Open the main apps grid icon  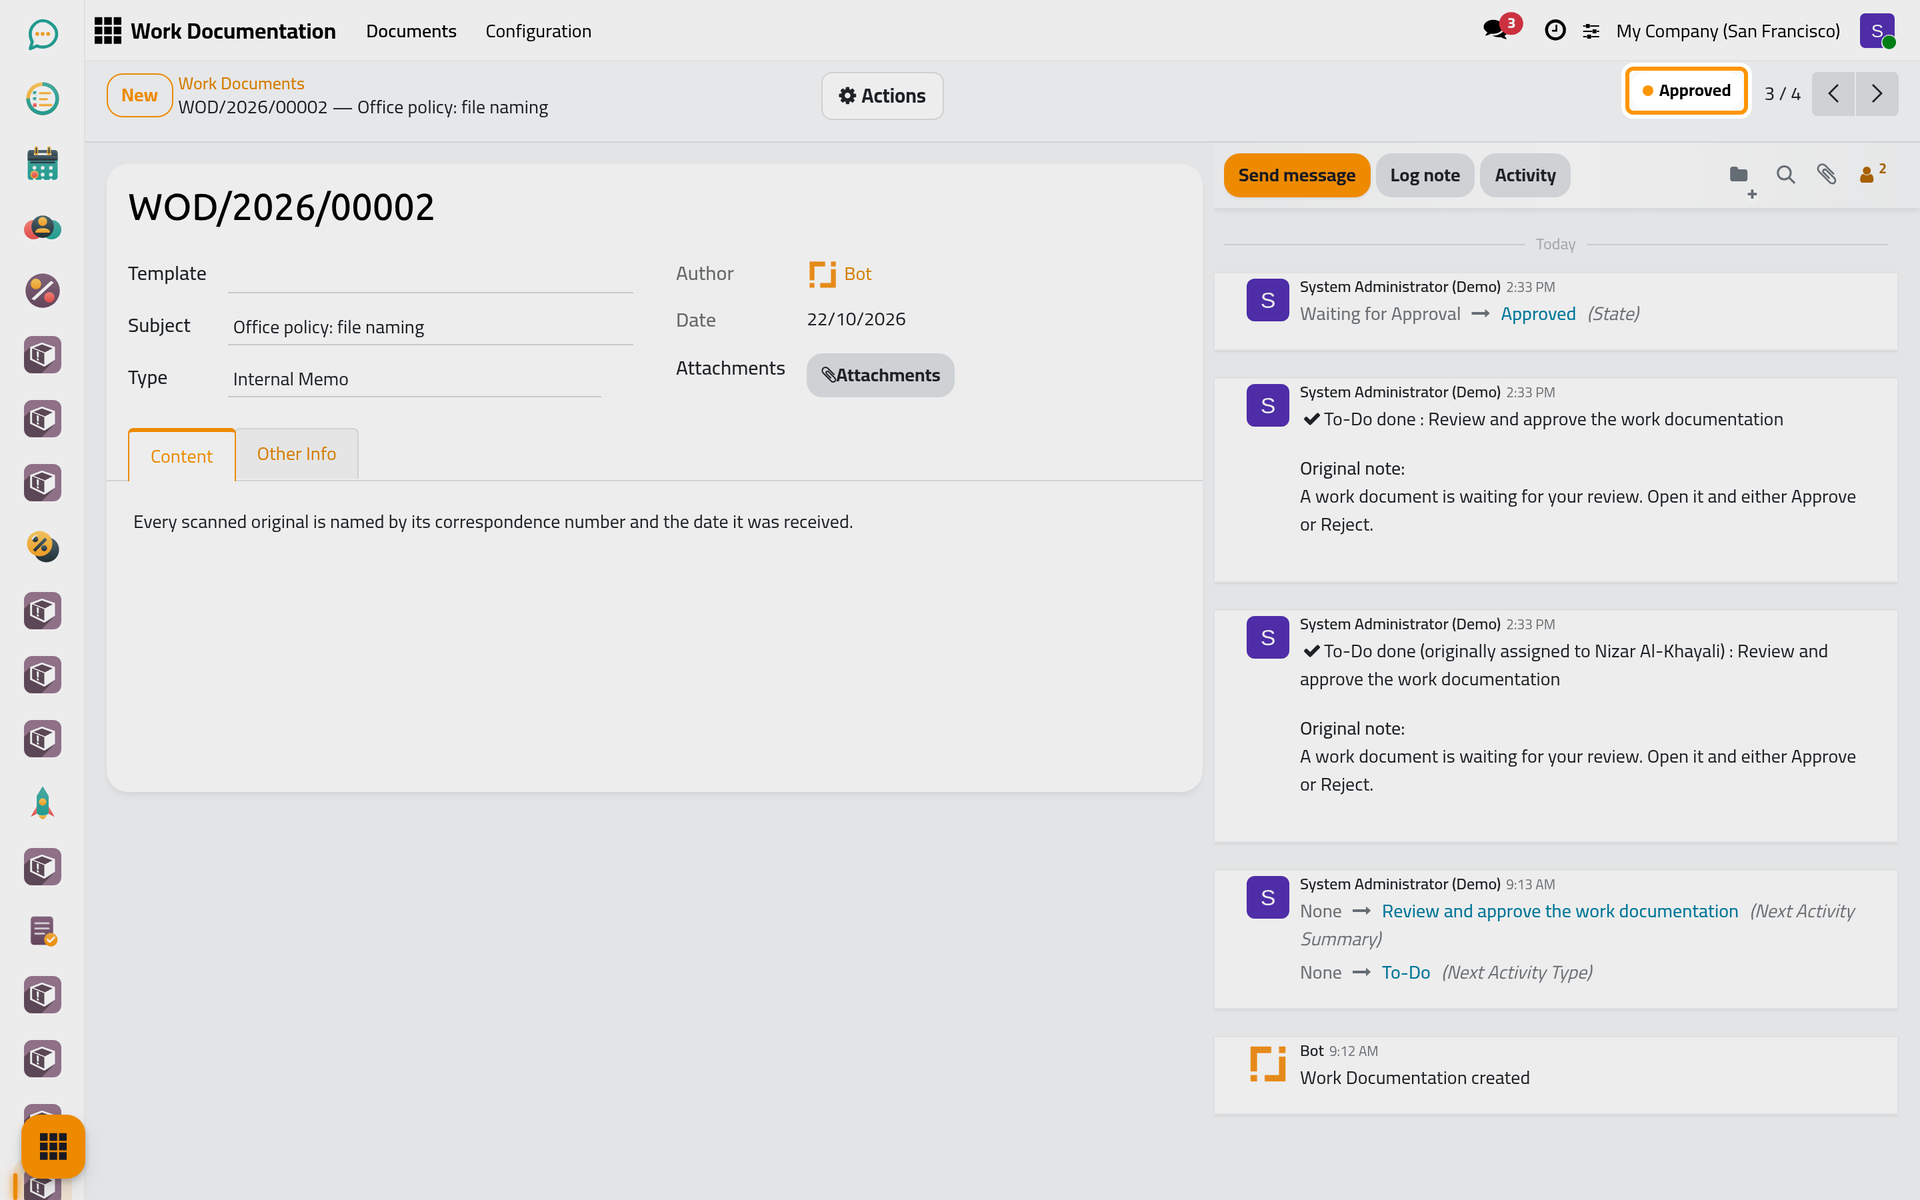(108, 31)
